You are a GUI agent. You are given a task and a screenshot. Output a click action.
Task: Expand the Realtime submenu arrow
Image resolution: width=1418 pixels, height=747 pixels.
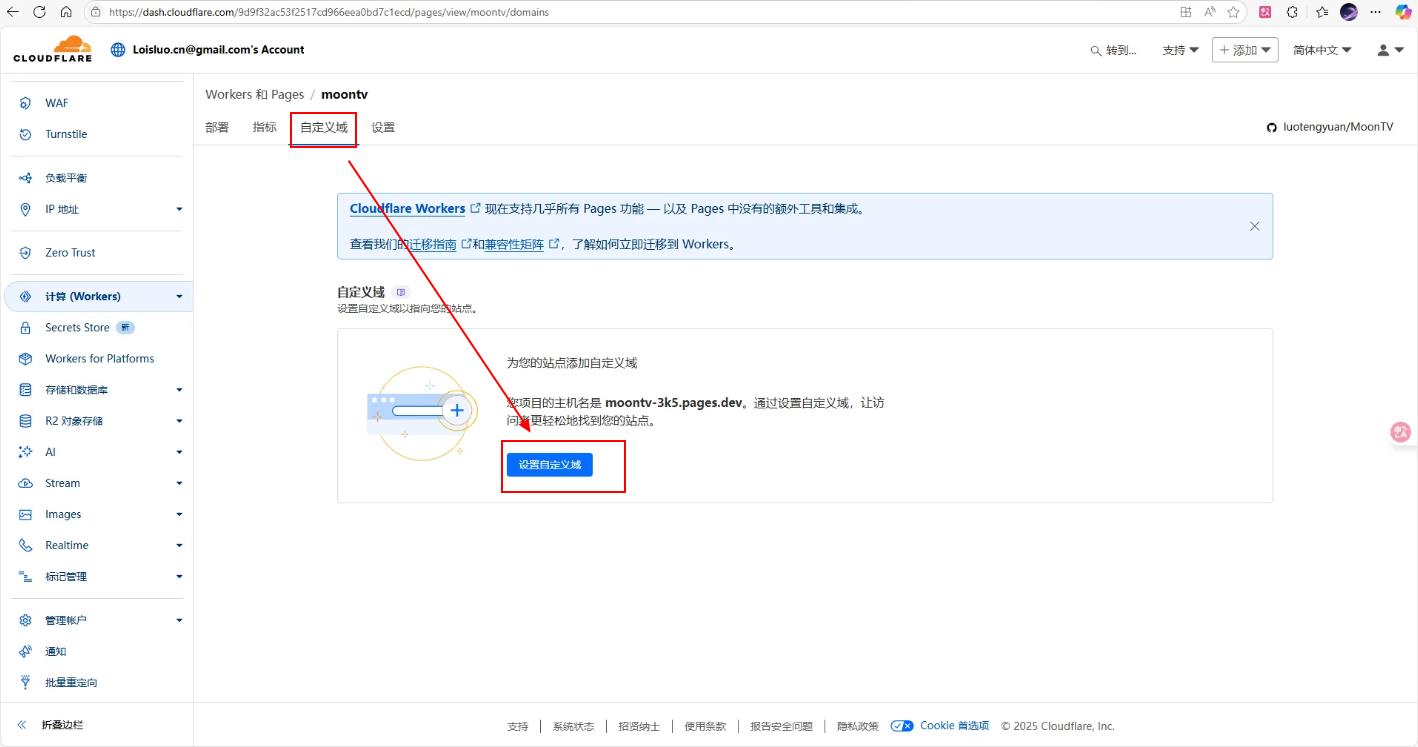[179, 545]
